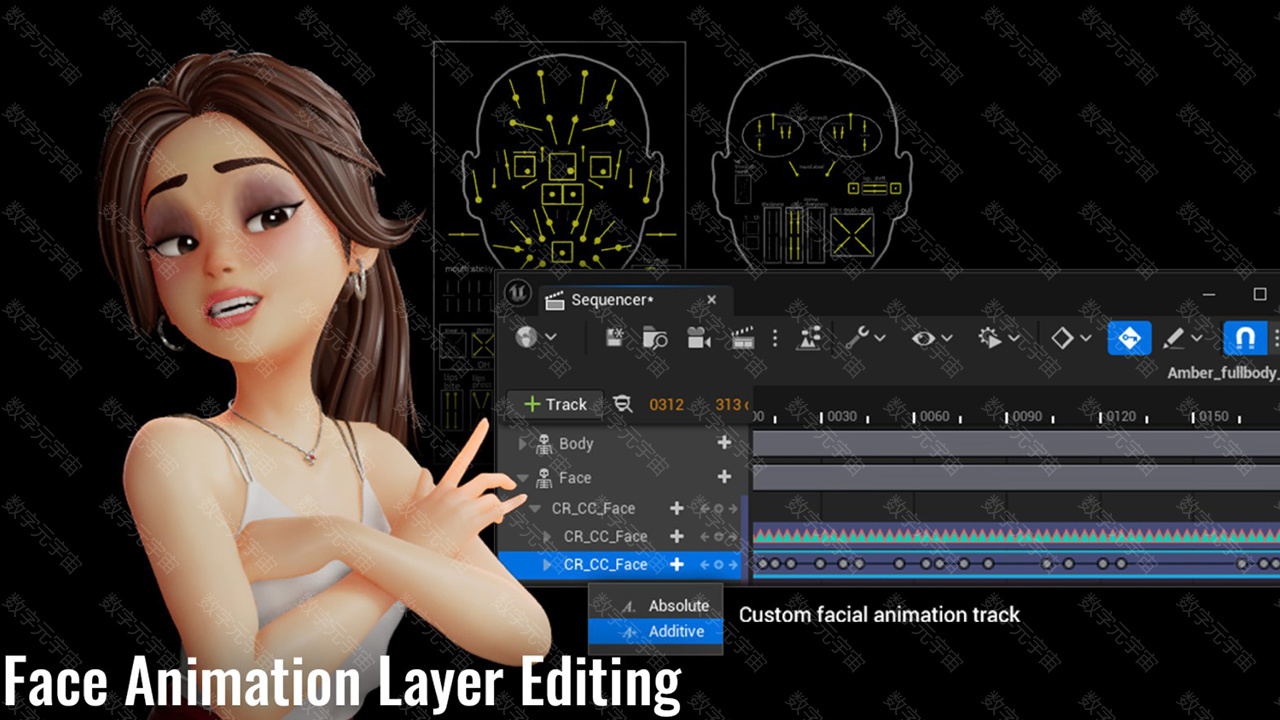Click the + Track button
The height and width of the screenshot is (720, 1280).
[x=555, y=404]
